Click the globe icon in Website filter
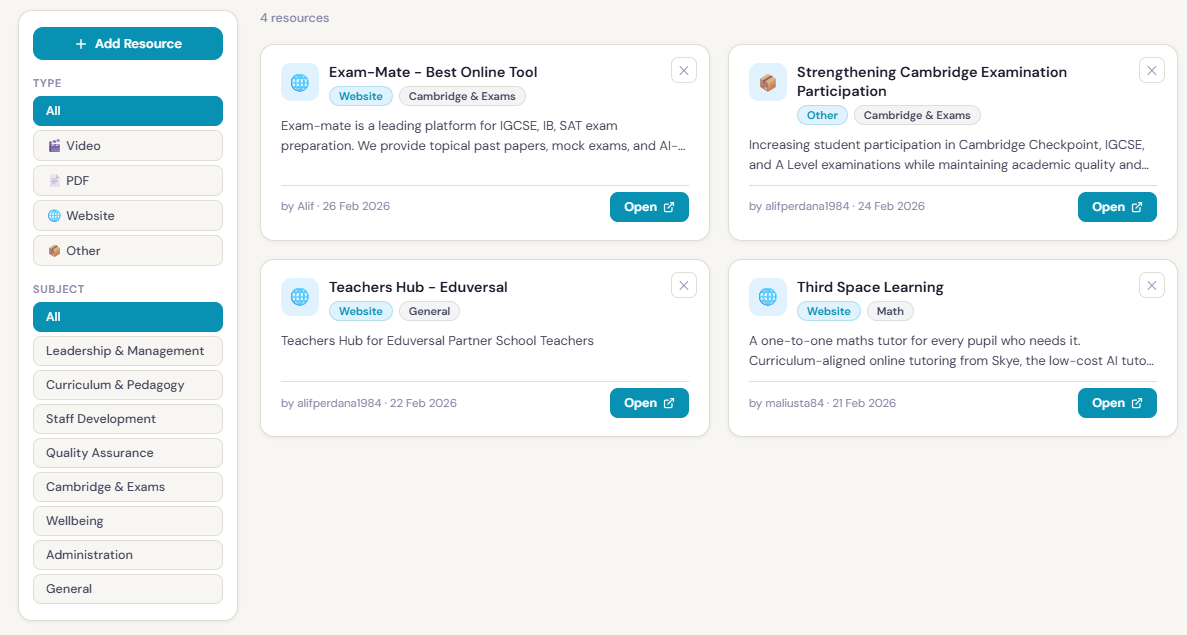 pyautogui.click(x=55, y=216)
